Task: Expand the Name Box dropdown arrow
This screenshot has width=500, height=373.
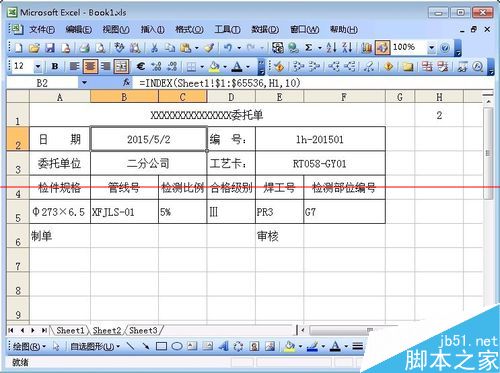Action: [84, 83]
